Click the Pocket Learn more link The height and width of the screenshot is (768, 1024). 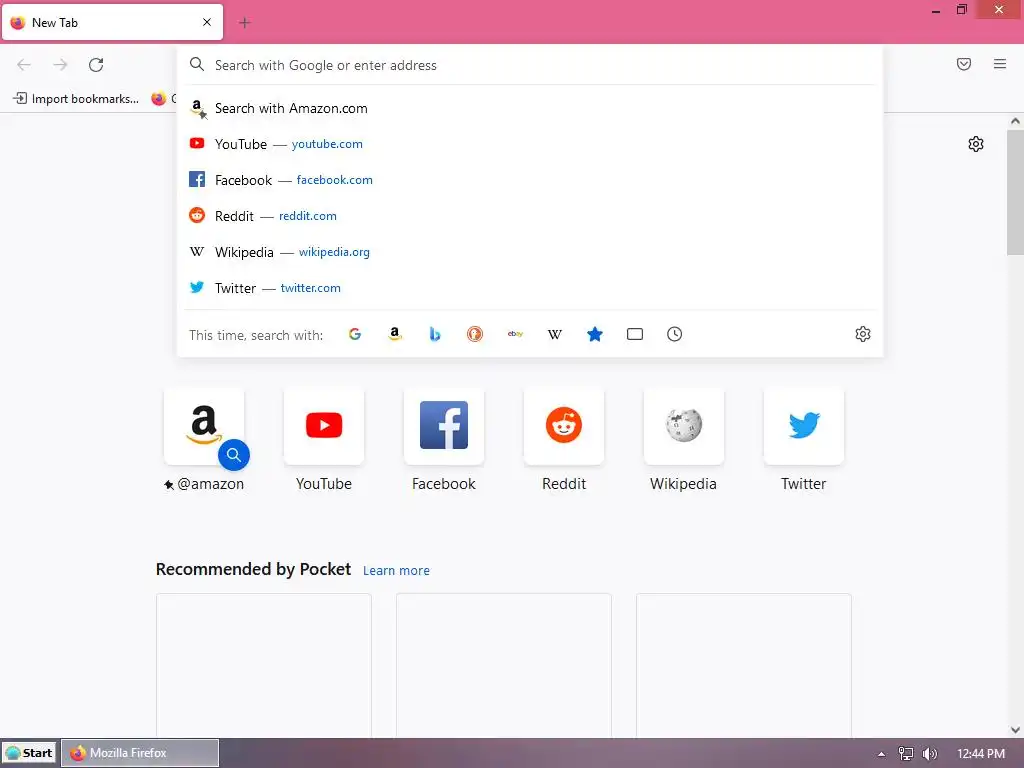tap(396, 571)
